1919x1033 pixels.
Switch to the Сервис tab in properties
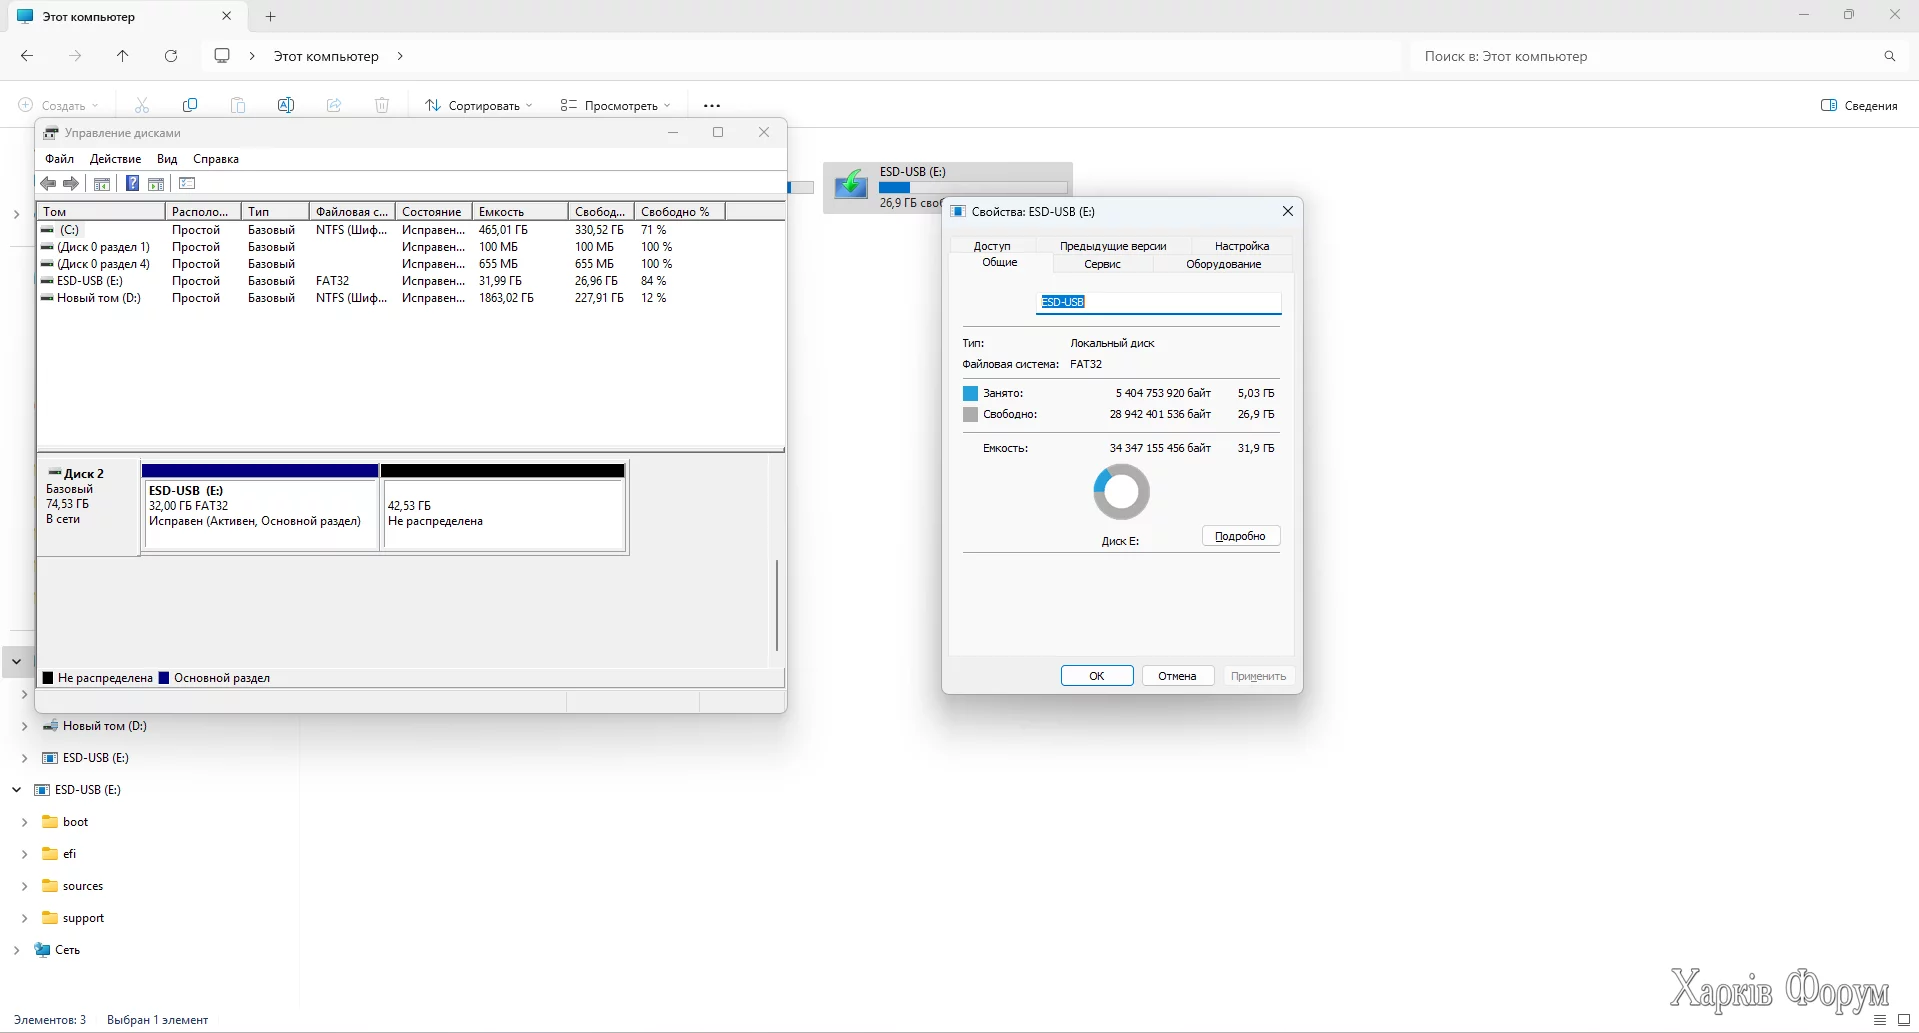pos(1102,264)
